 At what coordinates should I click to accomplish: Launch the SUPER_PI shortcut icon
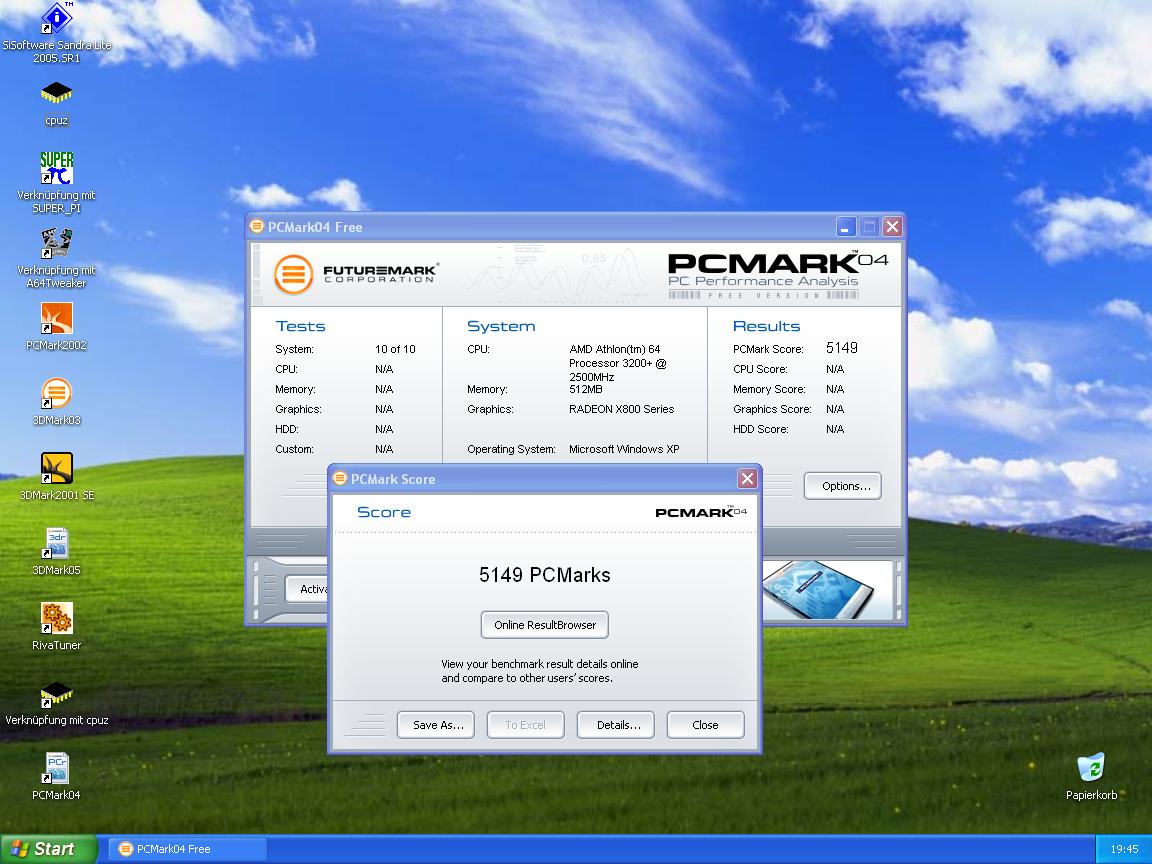point(56,168)
